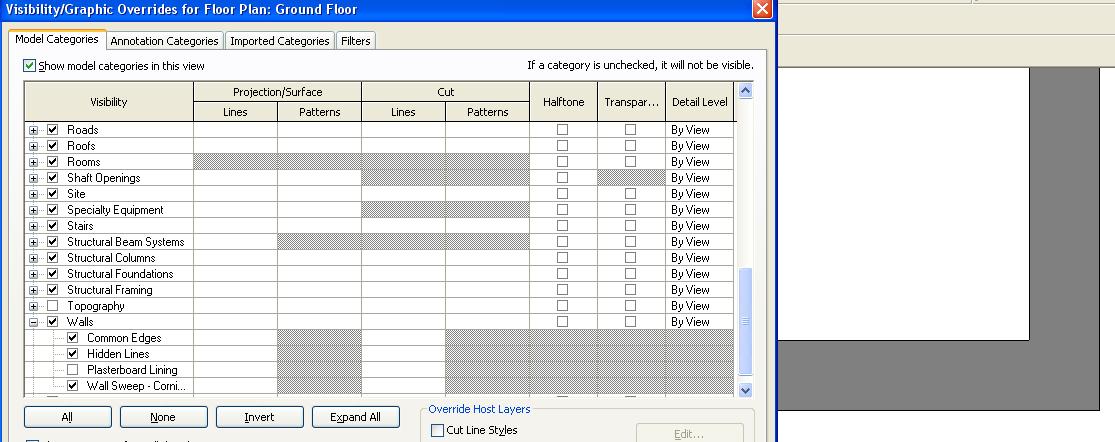Viewport: 1115px width, 442px height.
Task: Click the Expand All button
Action: [355, 417]
